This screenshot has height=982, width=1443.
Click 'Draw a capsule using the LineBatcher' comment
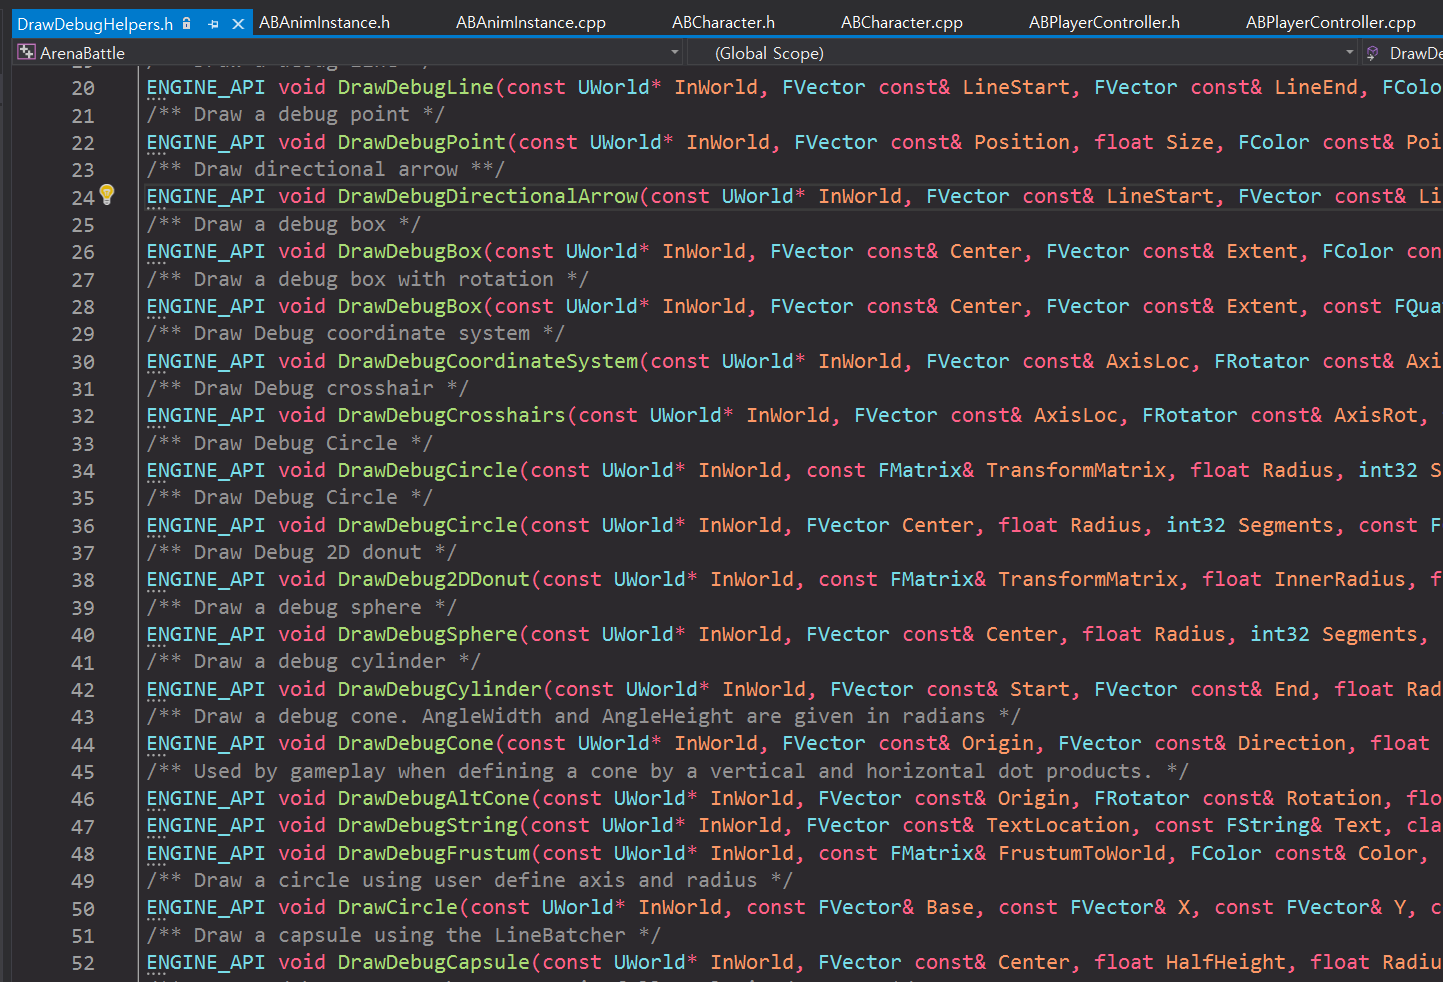(403, 935)
